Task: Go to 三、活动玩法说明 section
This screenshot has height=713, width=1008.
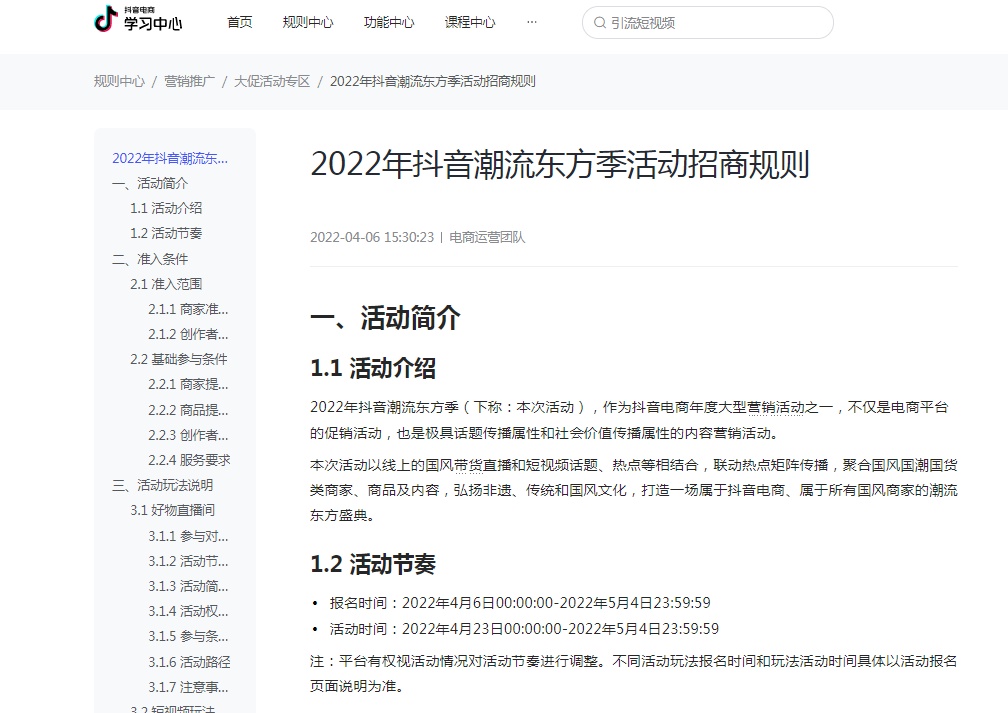Action: click(163, 485)
